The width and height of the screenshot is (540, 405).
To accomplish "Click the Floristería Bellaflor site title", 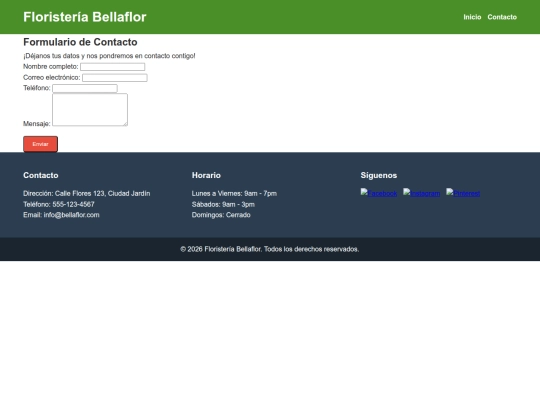I will tap(85, 17).
